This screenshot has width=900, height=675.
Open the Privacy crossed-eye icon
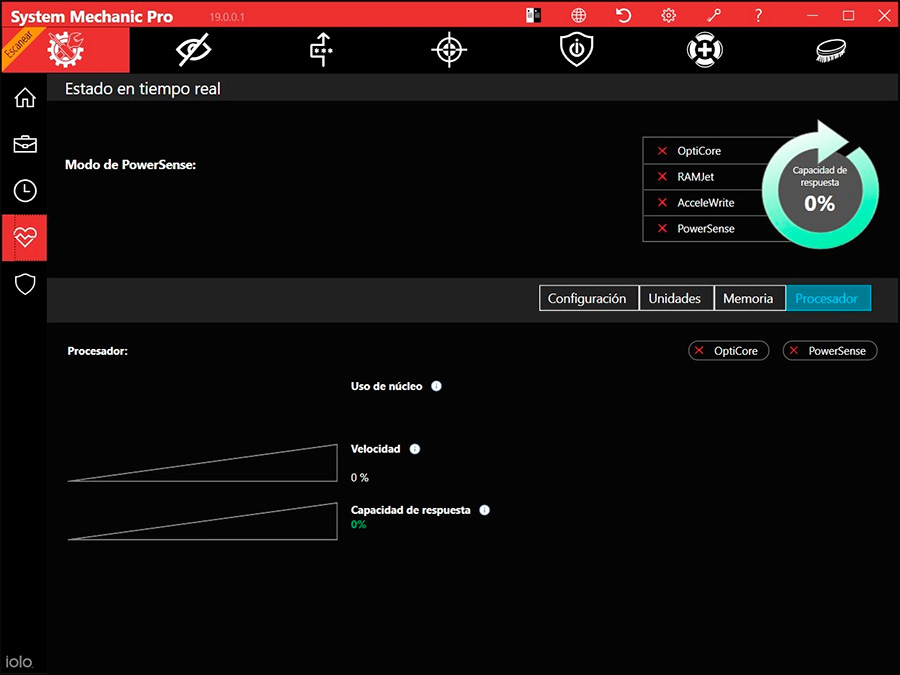click(193, 50)
